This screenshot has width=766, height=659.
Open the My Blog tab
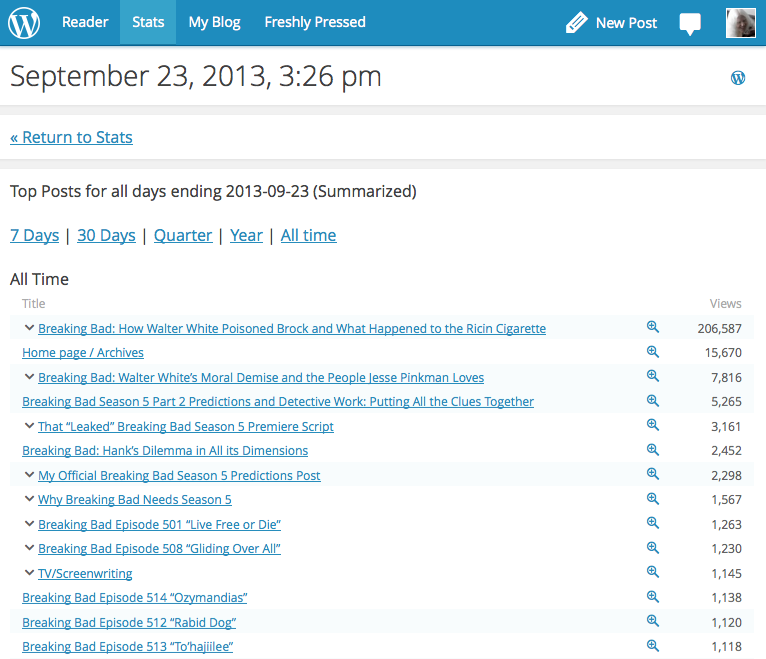click(214, 22)
